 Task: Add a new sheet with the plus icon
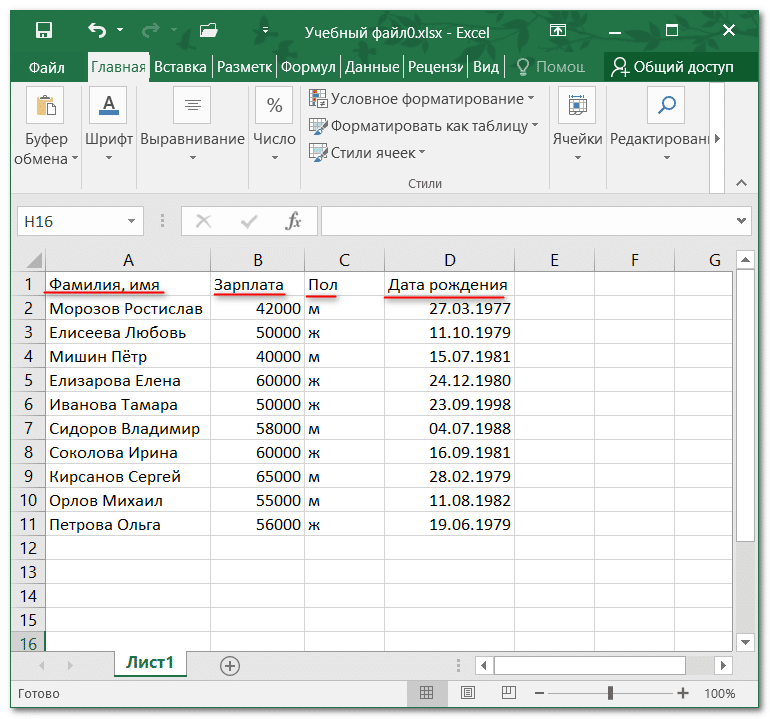coord(230,666)
